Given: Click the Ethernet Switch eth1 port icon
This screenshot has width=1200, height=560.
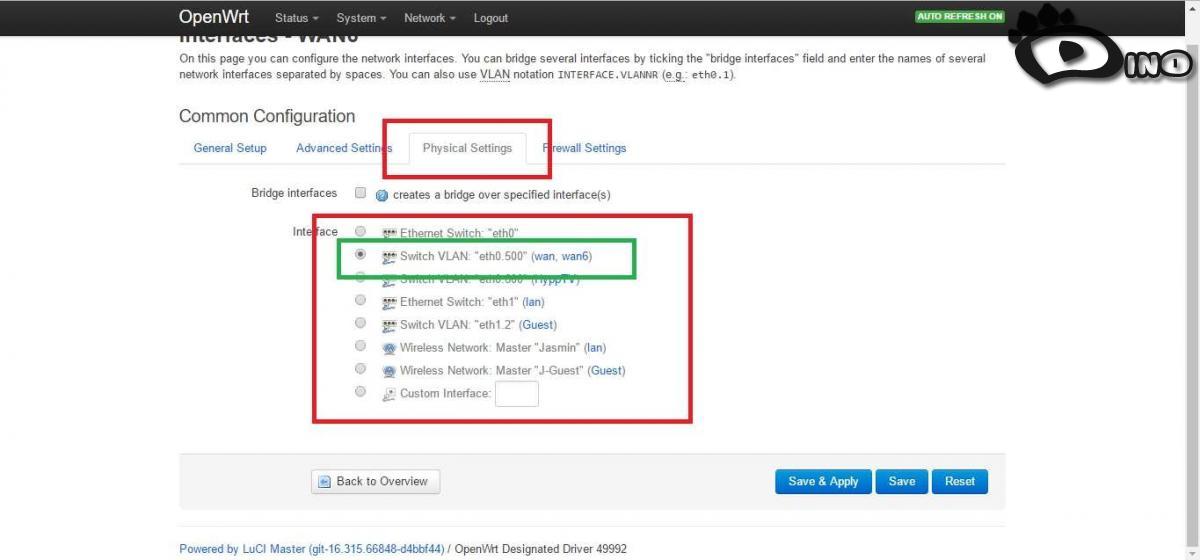Looking at the screenshot, I should (x=390, y=303).
